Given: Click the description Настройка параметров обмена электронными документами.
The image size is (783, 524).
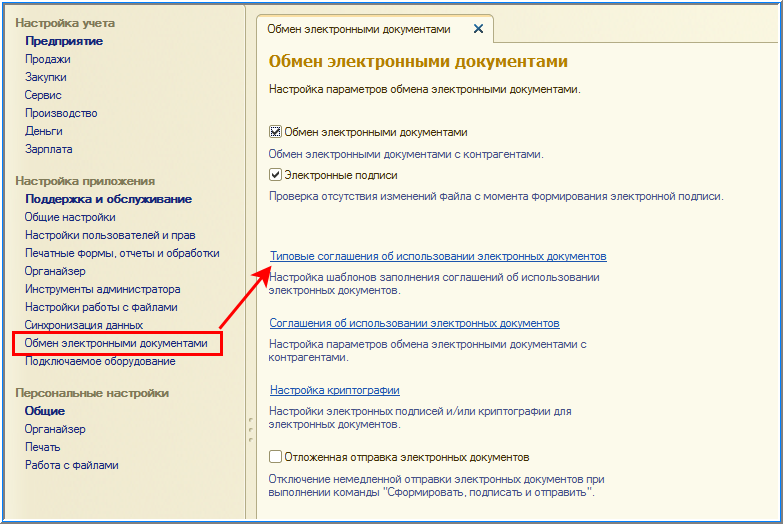Looking at the screenshot, I should pyautogui.click(x=424, y=89).
